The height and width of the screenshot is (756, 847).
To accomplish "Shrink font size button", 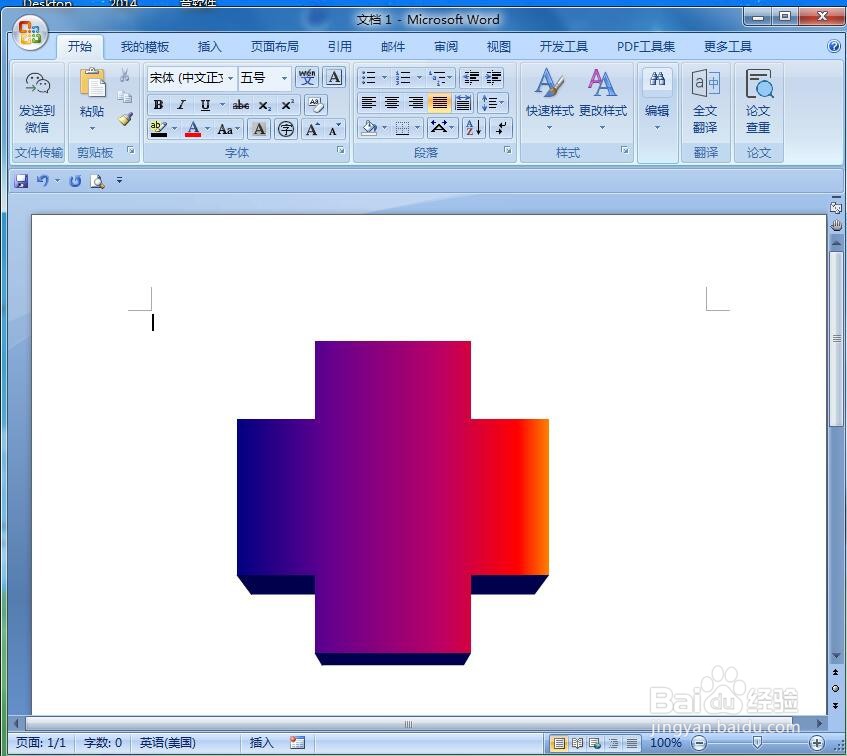I will pyautogui.click(x=335, y=129).
